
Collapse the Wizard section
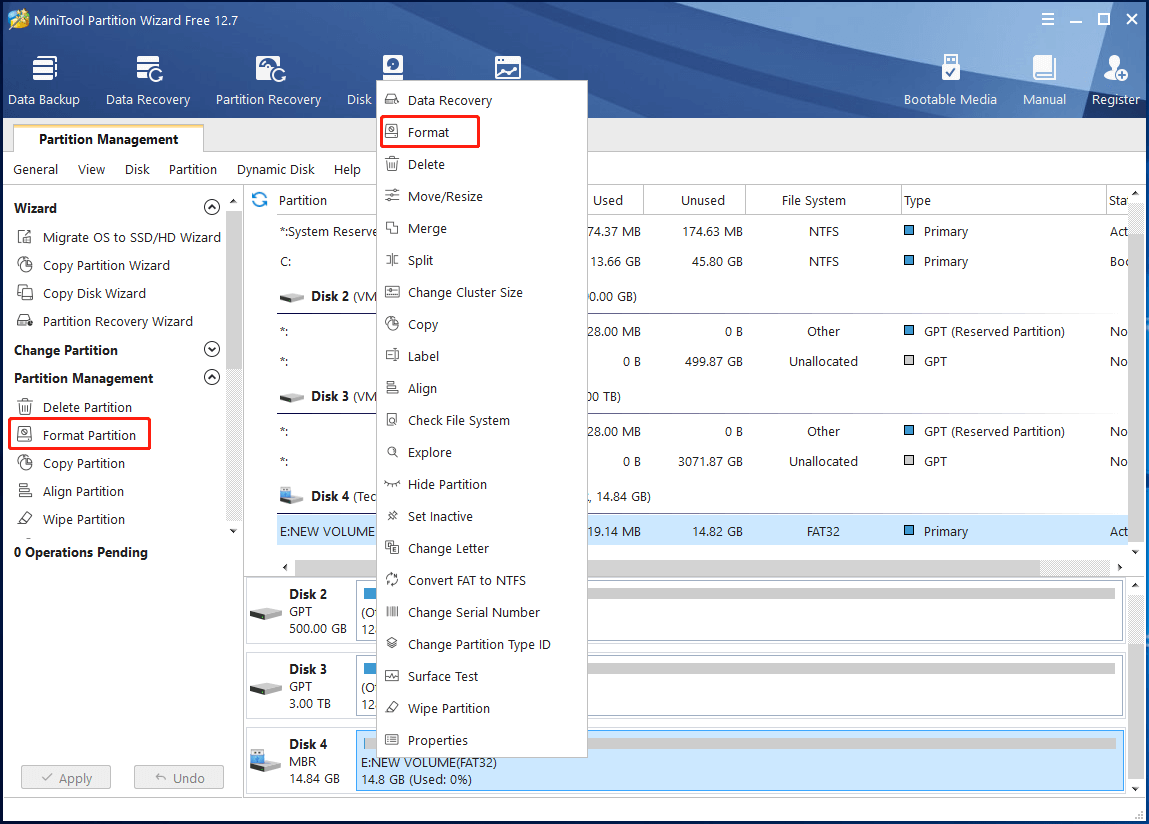(x=212, y=207)
